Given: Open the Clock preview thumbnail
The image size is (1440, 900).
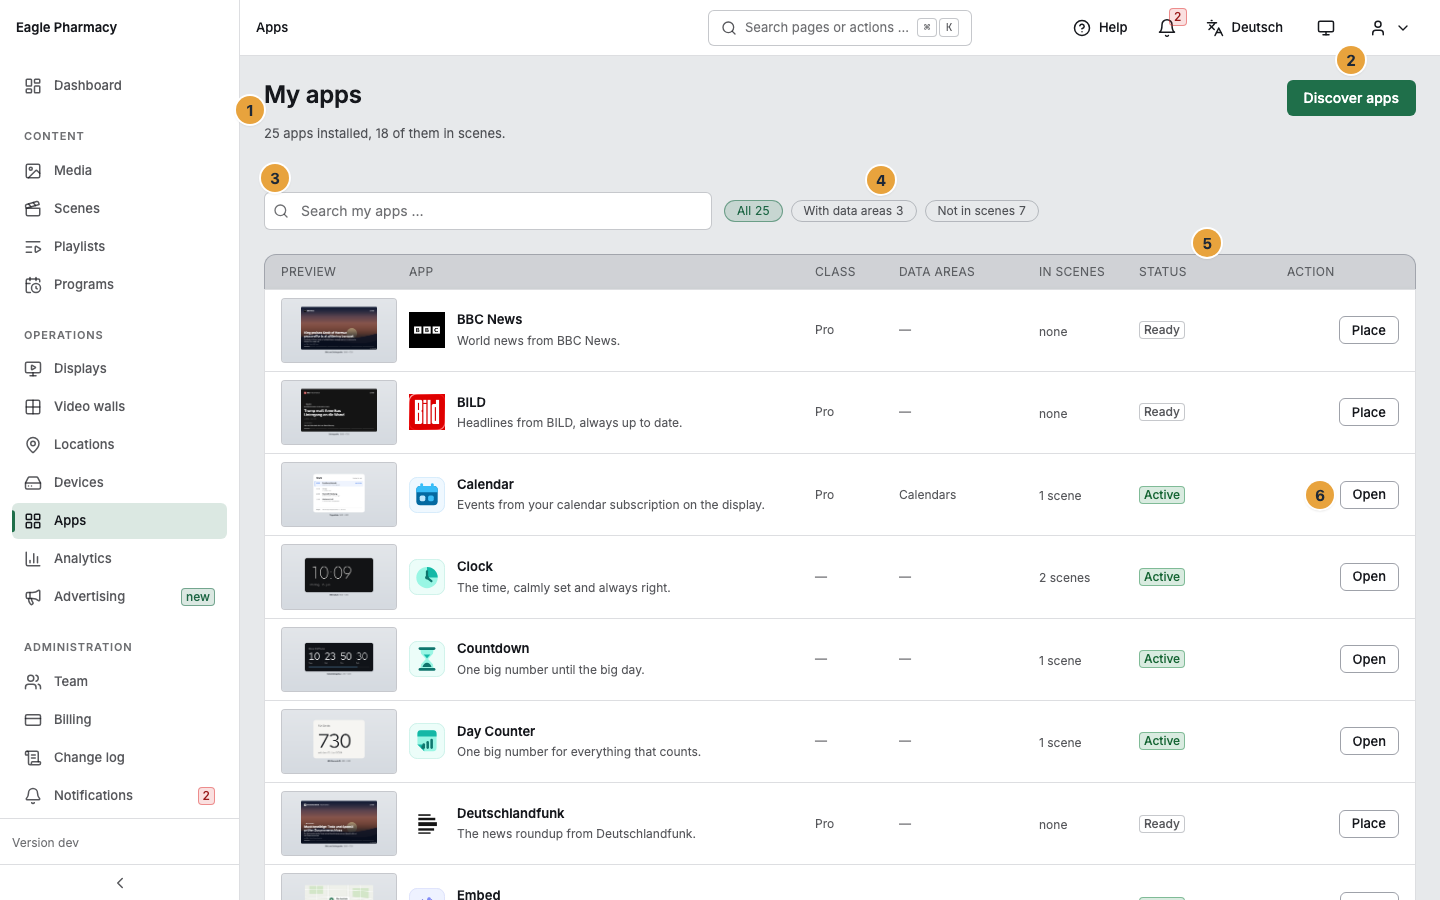Looking at the screenshot, I should 339,577.
